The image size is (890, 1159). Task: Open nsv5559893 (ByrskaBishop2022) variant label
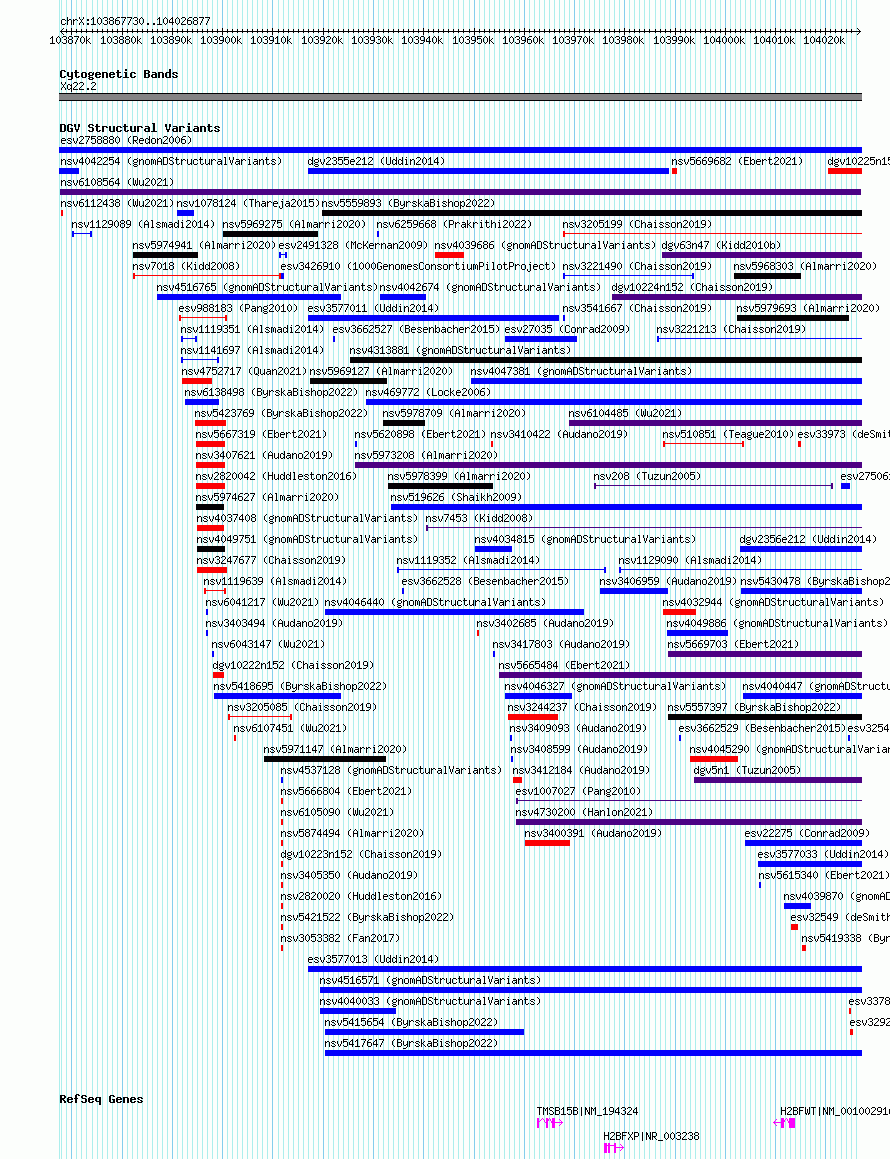(x=408, y=203)
